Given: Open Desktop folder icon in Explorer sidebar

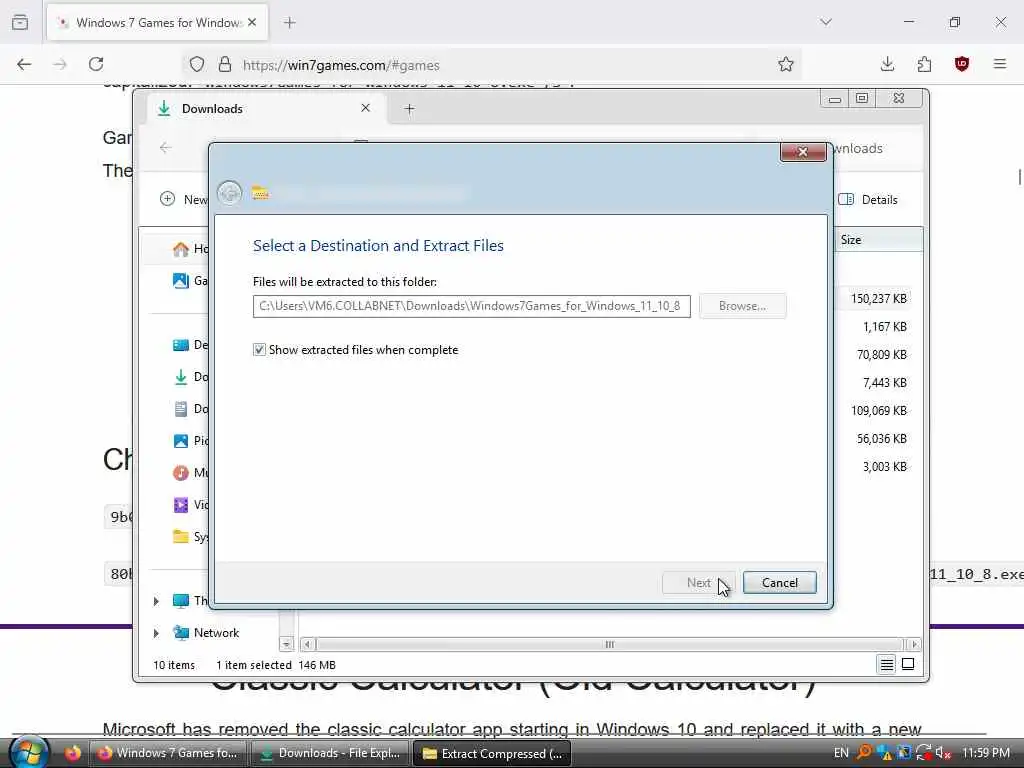Looking at the screenshot, I should [181, 345].
